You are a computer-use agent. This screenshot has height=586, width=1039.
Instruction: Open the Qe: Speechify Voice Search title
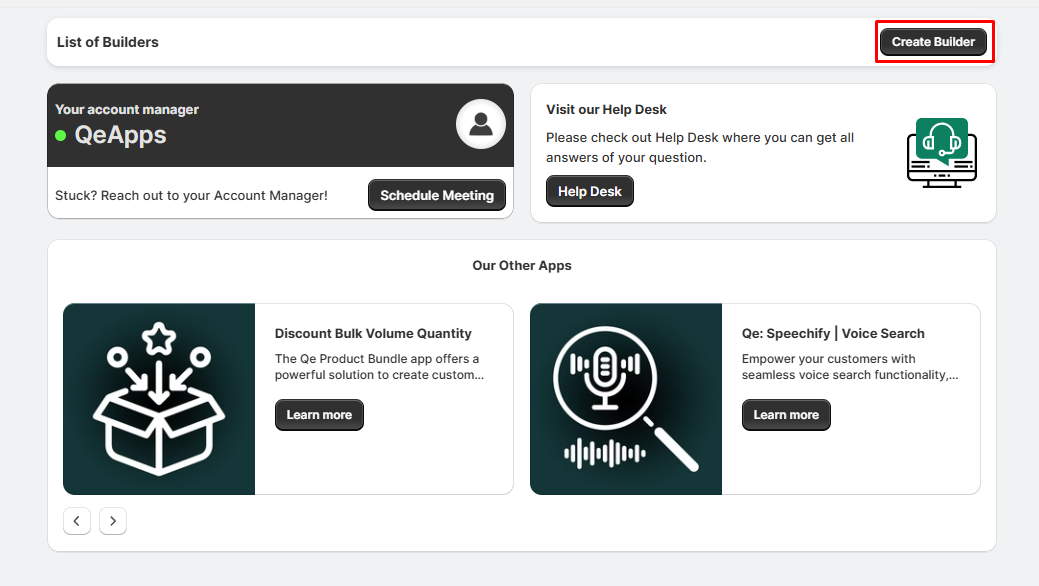(833, 334)
